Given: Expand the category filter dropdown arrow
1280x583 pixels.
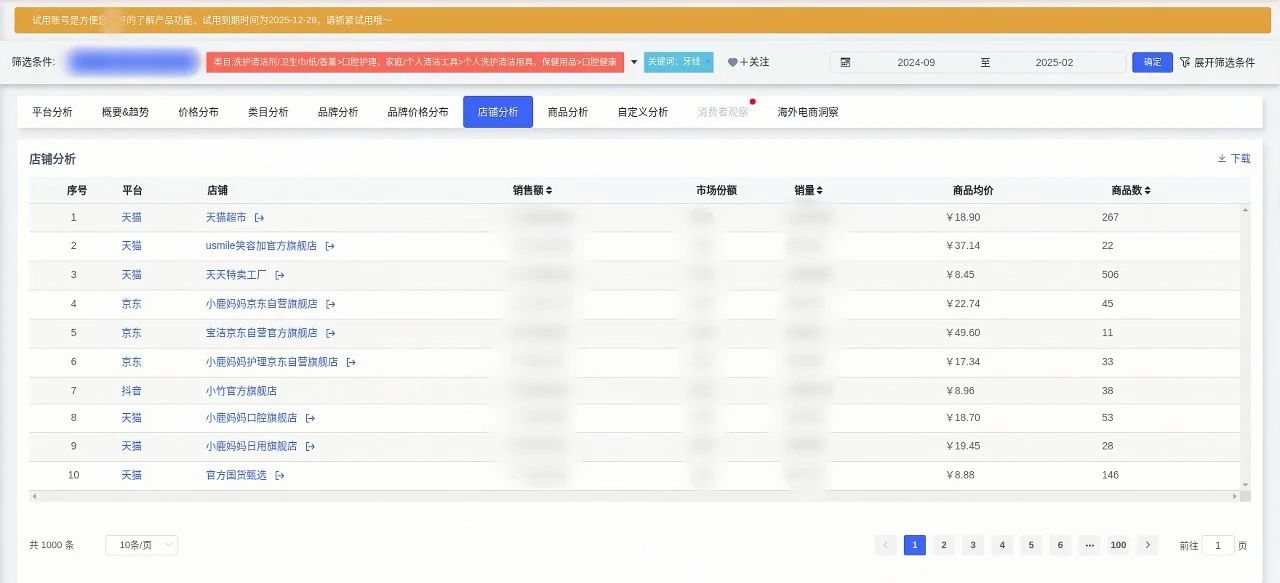Looking at the screenshot, I should click(x=634, y=62).
